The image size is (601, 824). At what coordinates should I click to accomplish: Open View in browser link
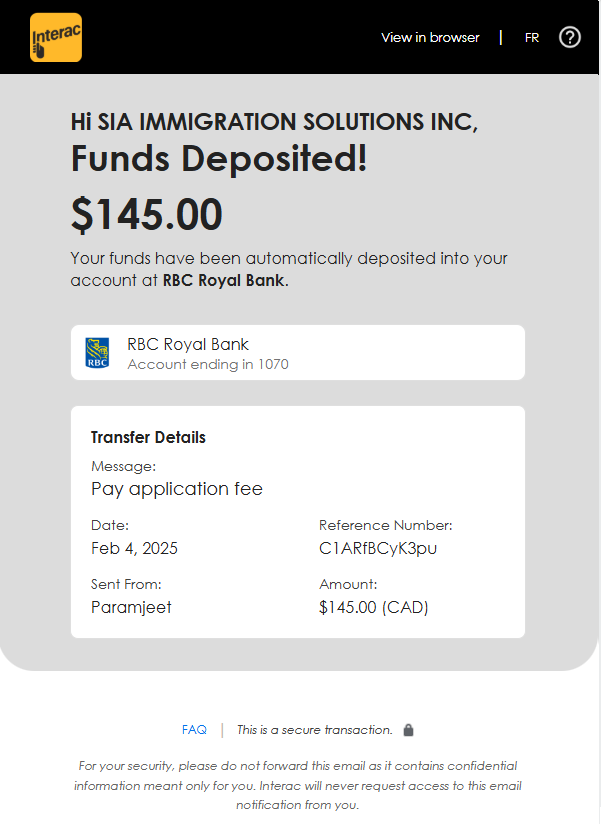click(x=430, y=37)
